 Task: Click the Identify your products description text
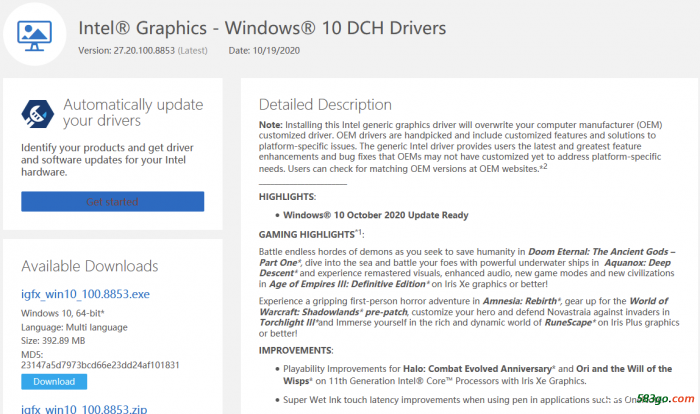(107, 159)
